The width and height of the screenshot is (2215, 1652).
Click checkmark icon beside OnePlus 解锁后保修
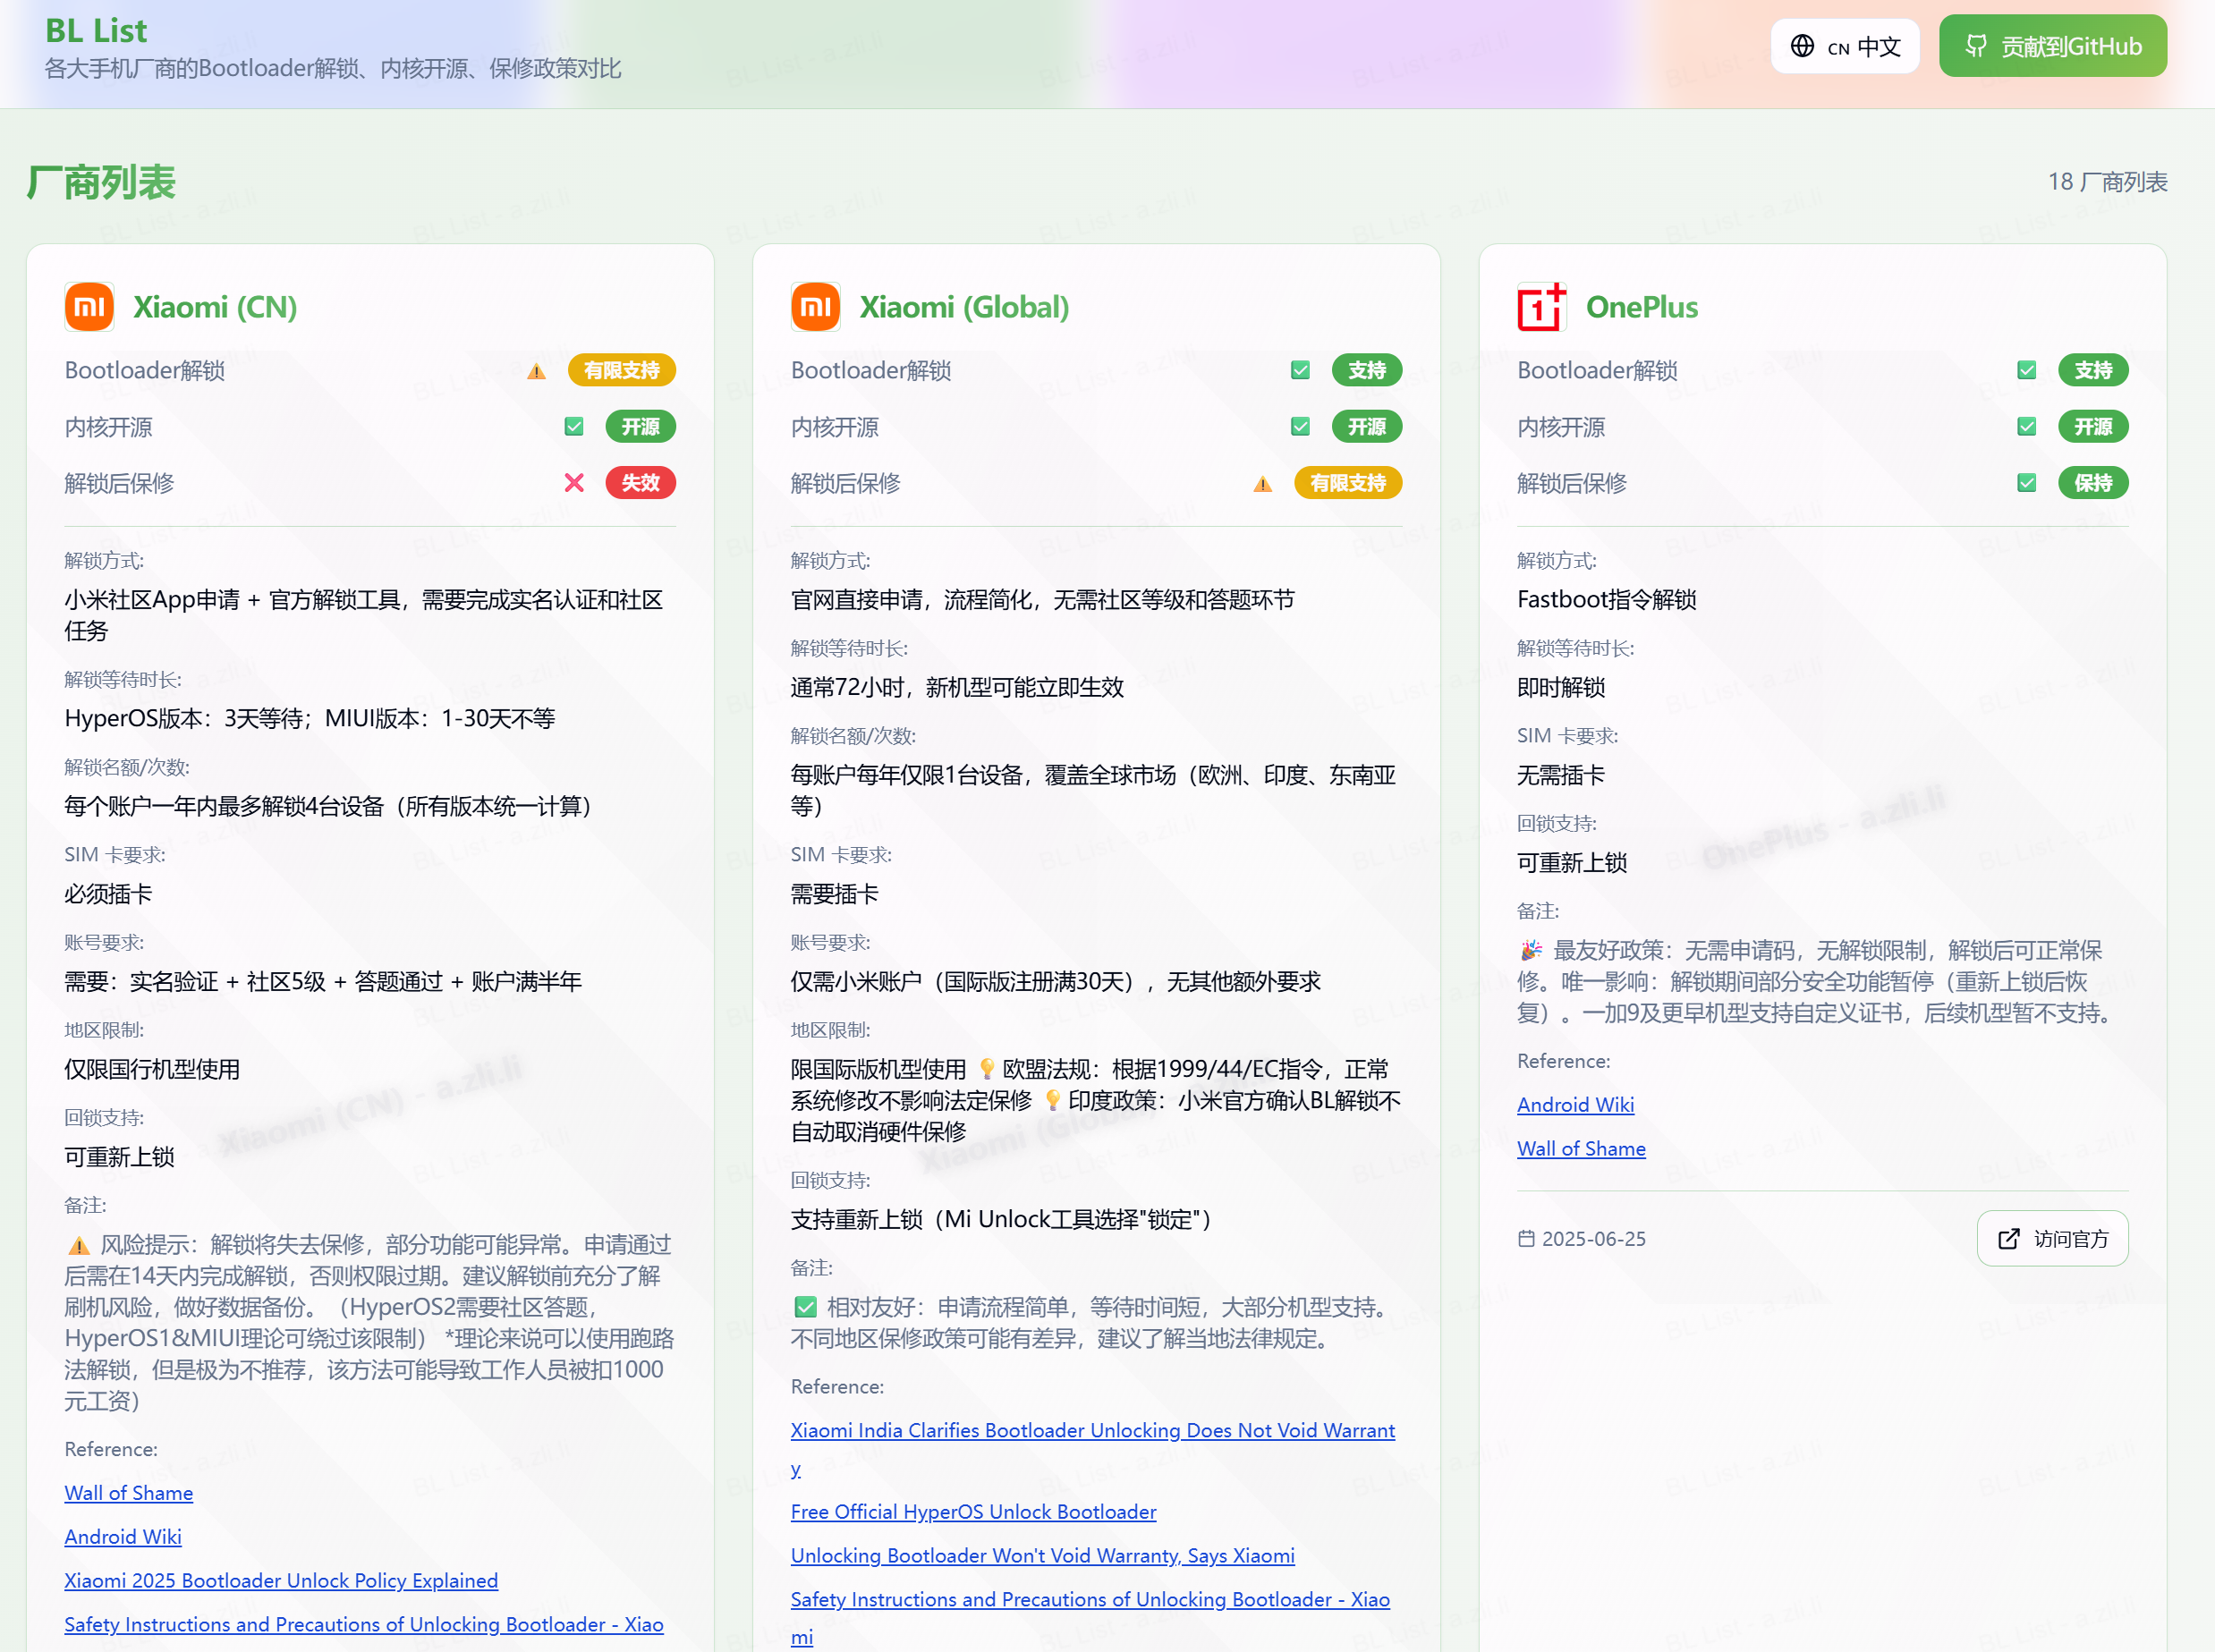[2027, 483]
